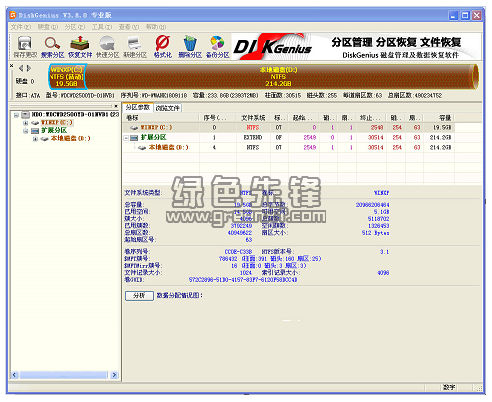
Task: Click the 数字 status bar indicator
Action: [x=449, y=387]
